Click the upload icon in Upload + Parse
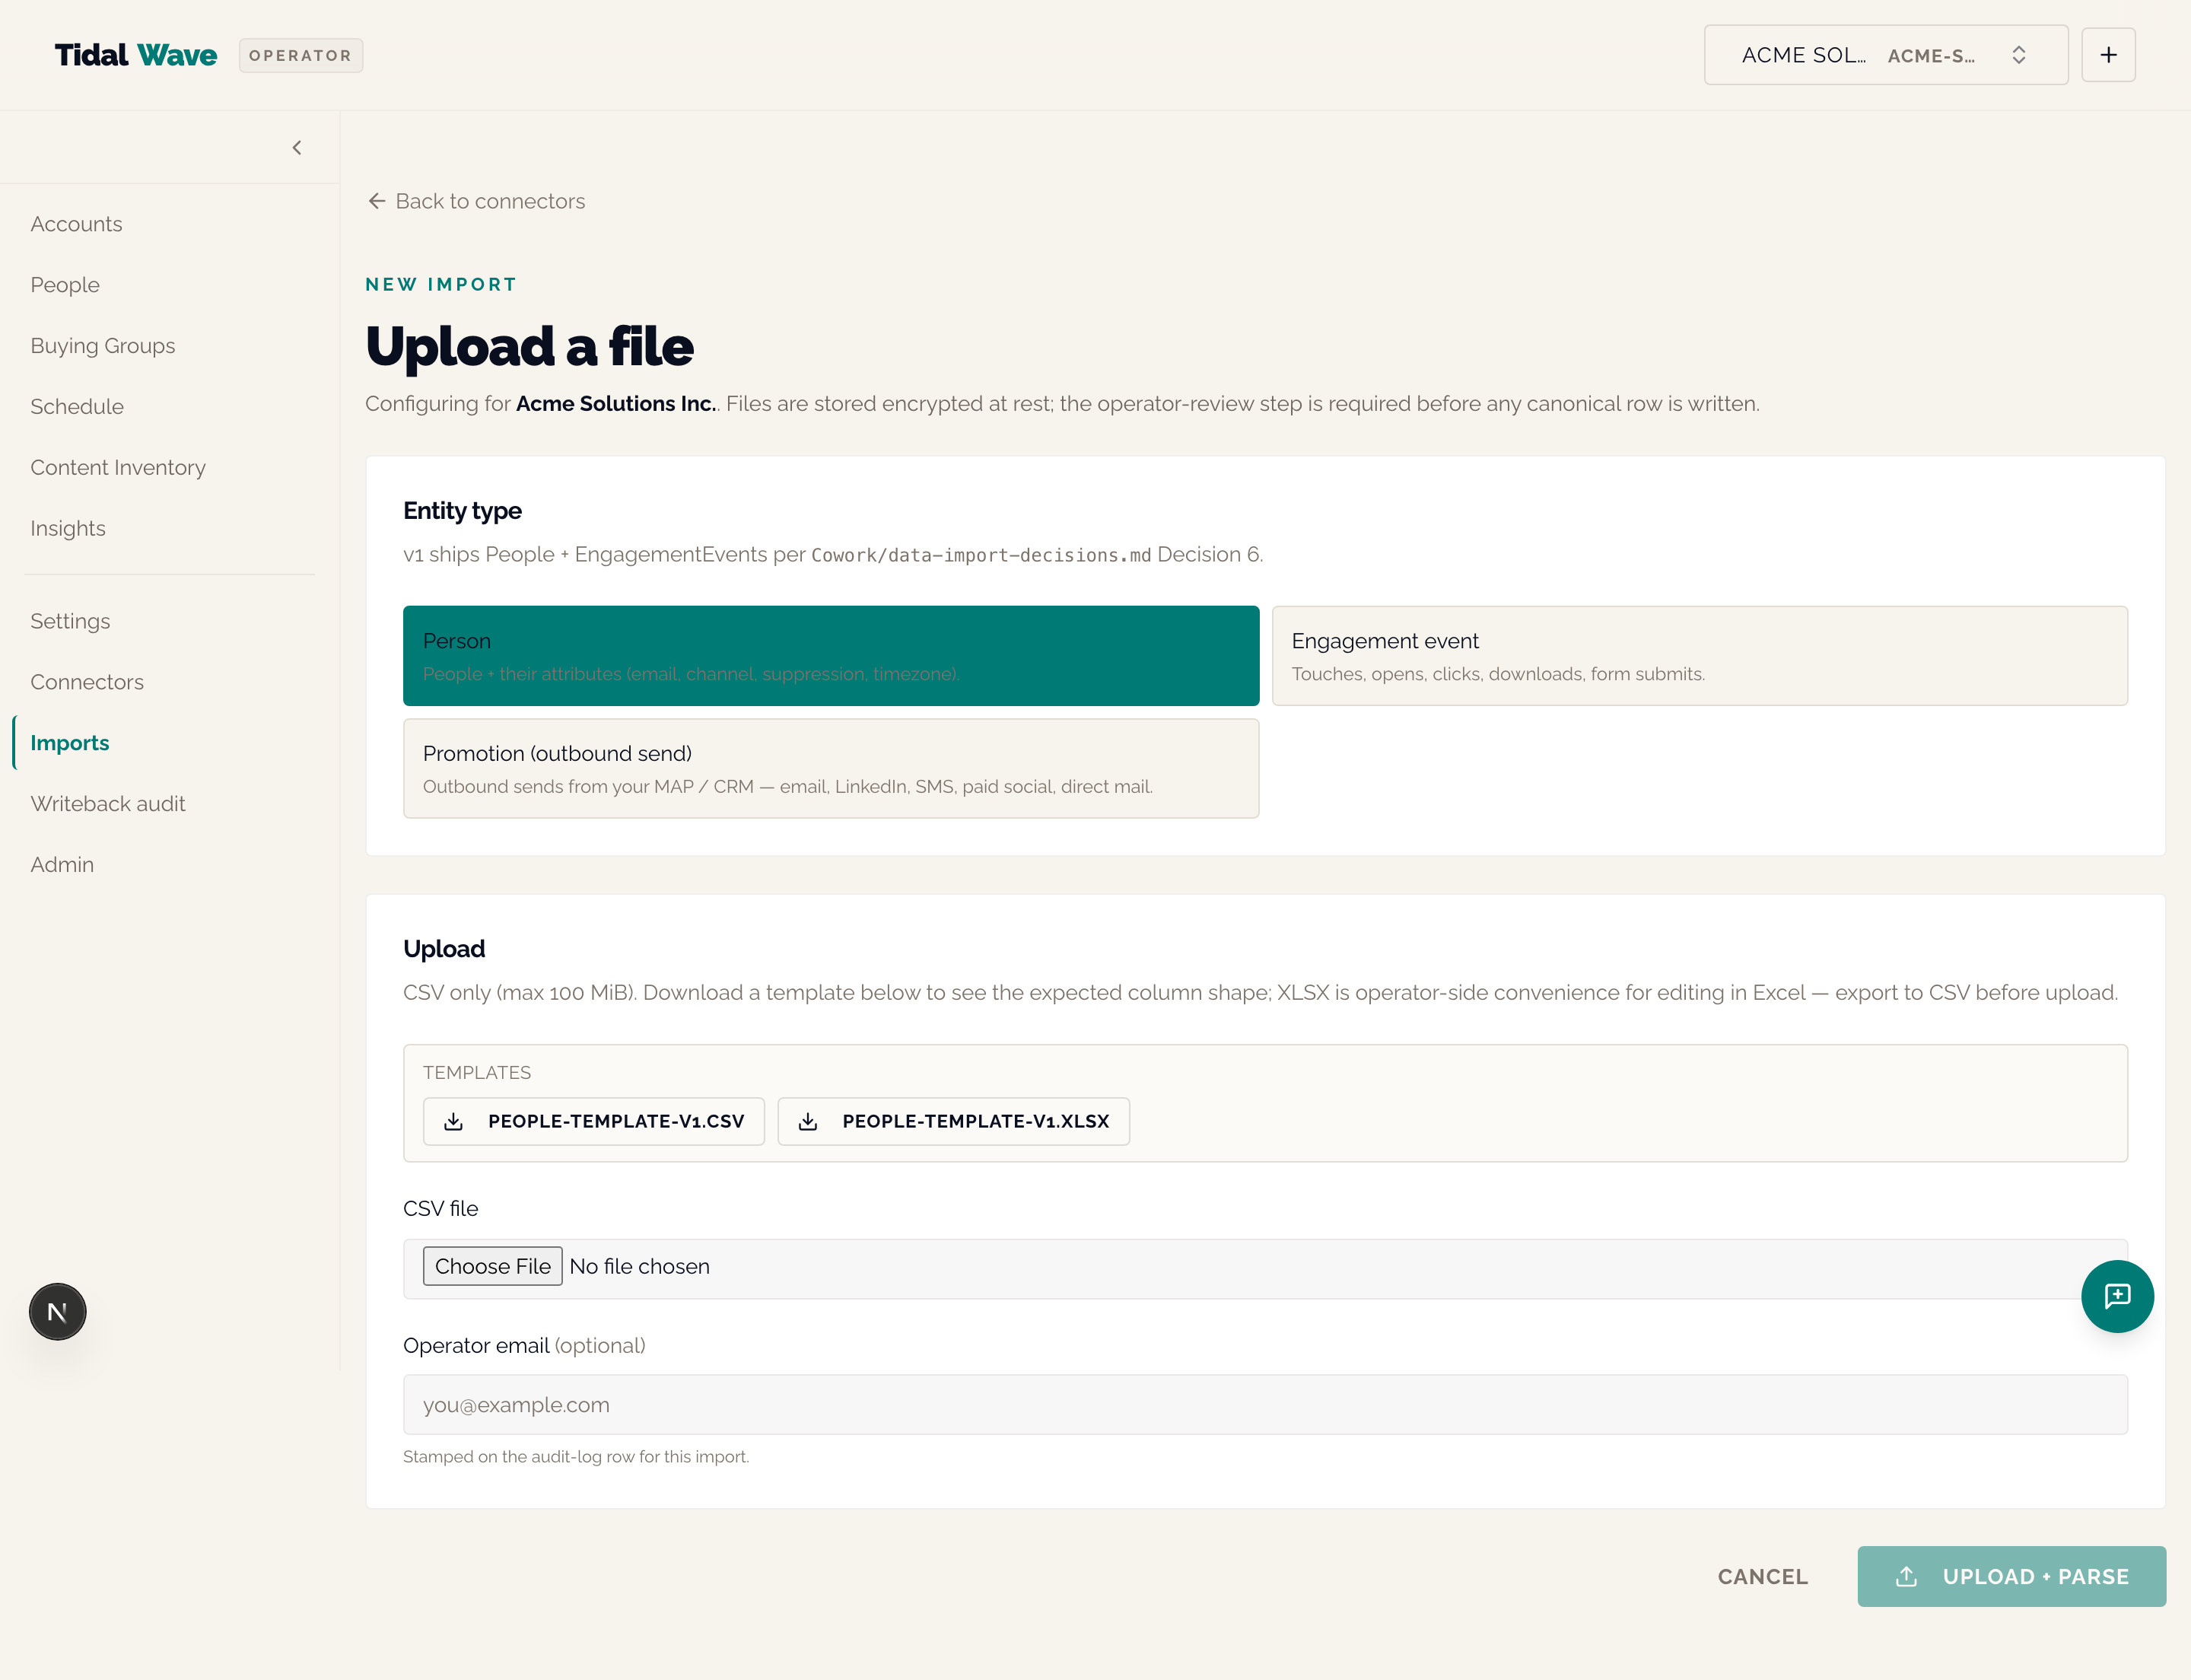The height and width of the screenshot is (1680, 2191). [x=1906, y=1577]
